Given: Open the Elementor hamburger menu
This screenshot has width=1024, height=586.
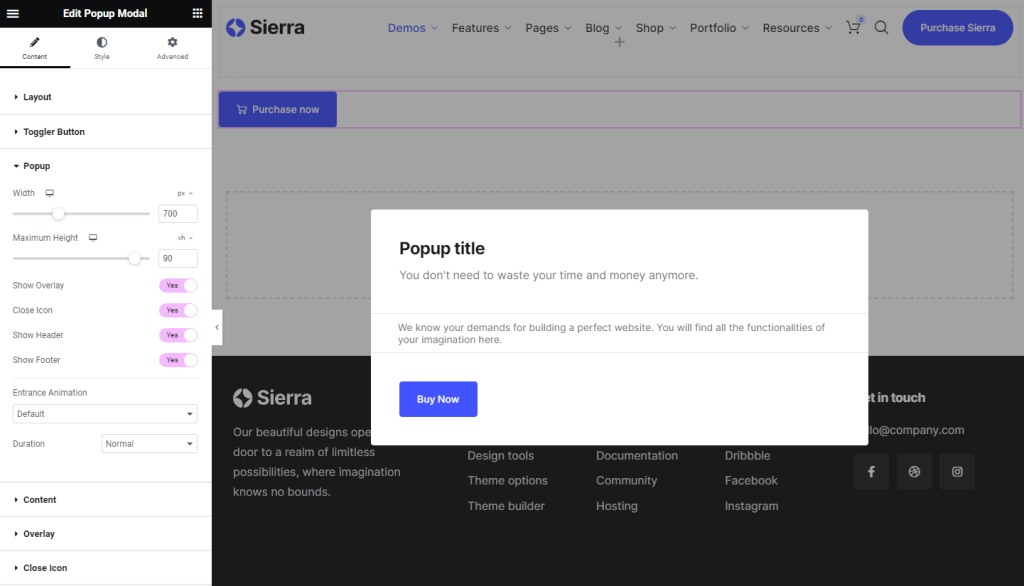Looking at the screenshot, I should pos(12,13).
